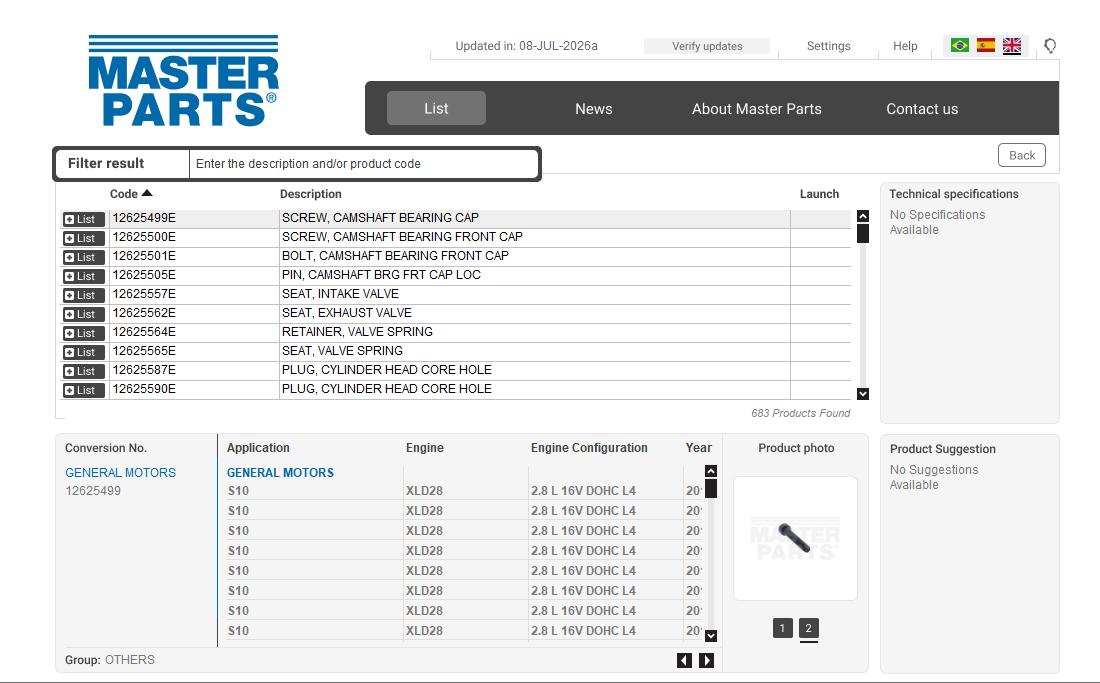
Task: Click GENERAL MOTORS conversion link
Action: coord(120,473)
